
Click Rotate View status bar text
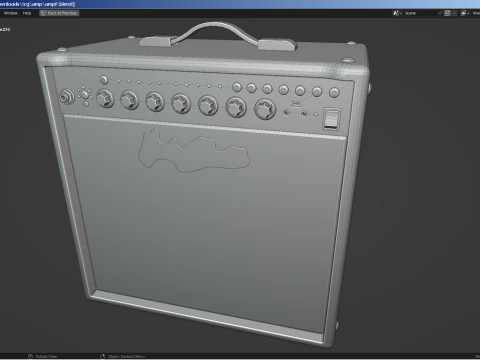click(46, 357)
